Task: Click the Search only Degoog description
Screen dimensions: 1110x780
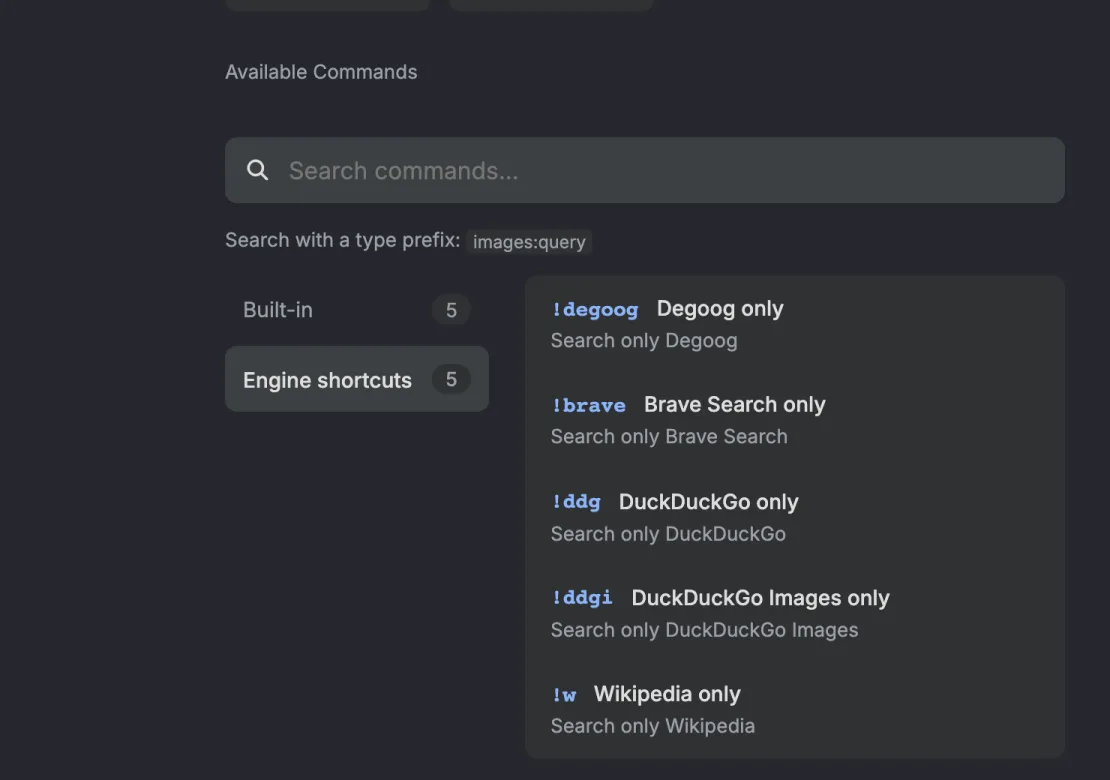Action: point(644,340)
